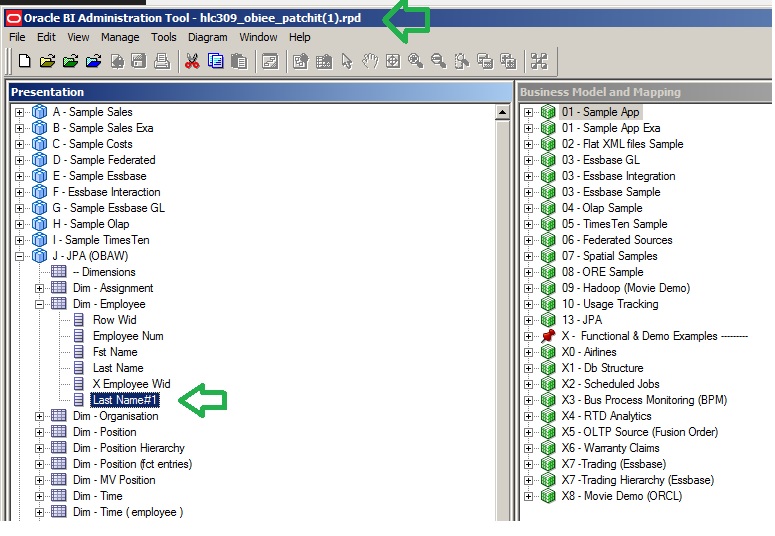Click the Cut scissors icon
The width and height of the screenshot is (775, 536).
[192, 61]
